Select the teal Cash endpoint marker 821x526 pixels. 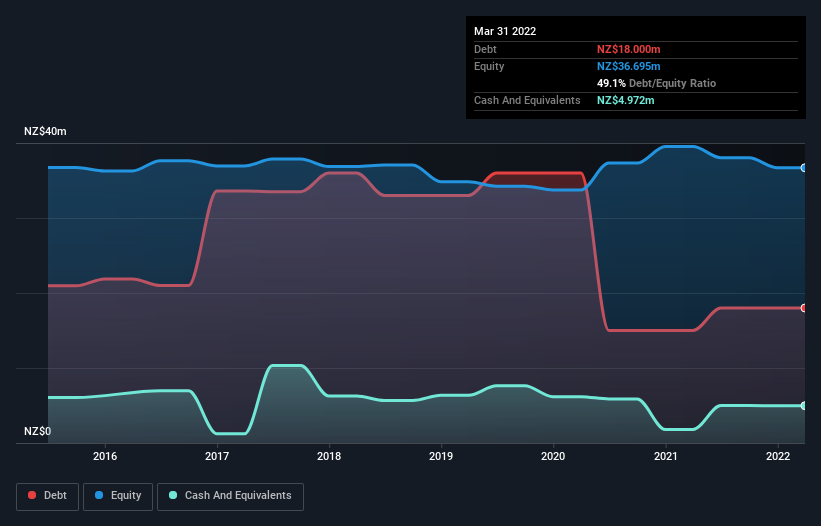click(804, 406)
